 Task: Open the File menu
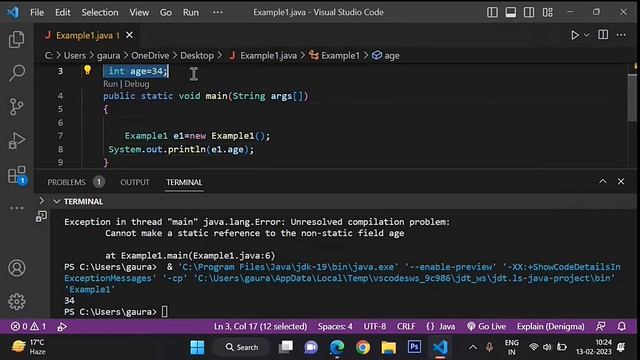point(37,12)
